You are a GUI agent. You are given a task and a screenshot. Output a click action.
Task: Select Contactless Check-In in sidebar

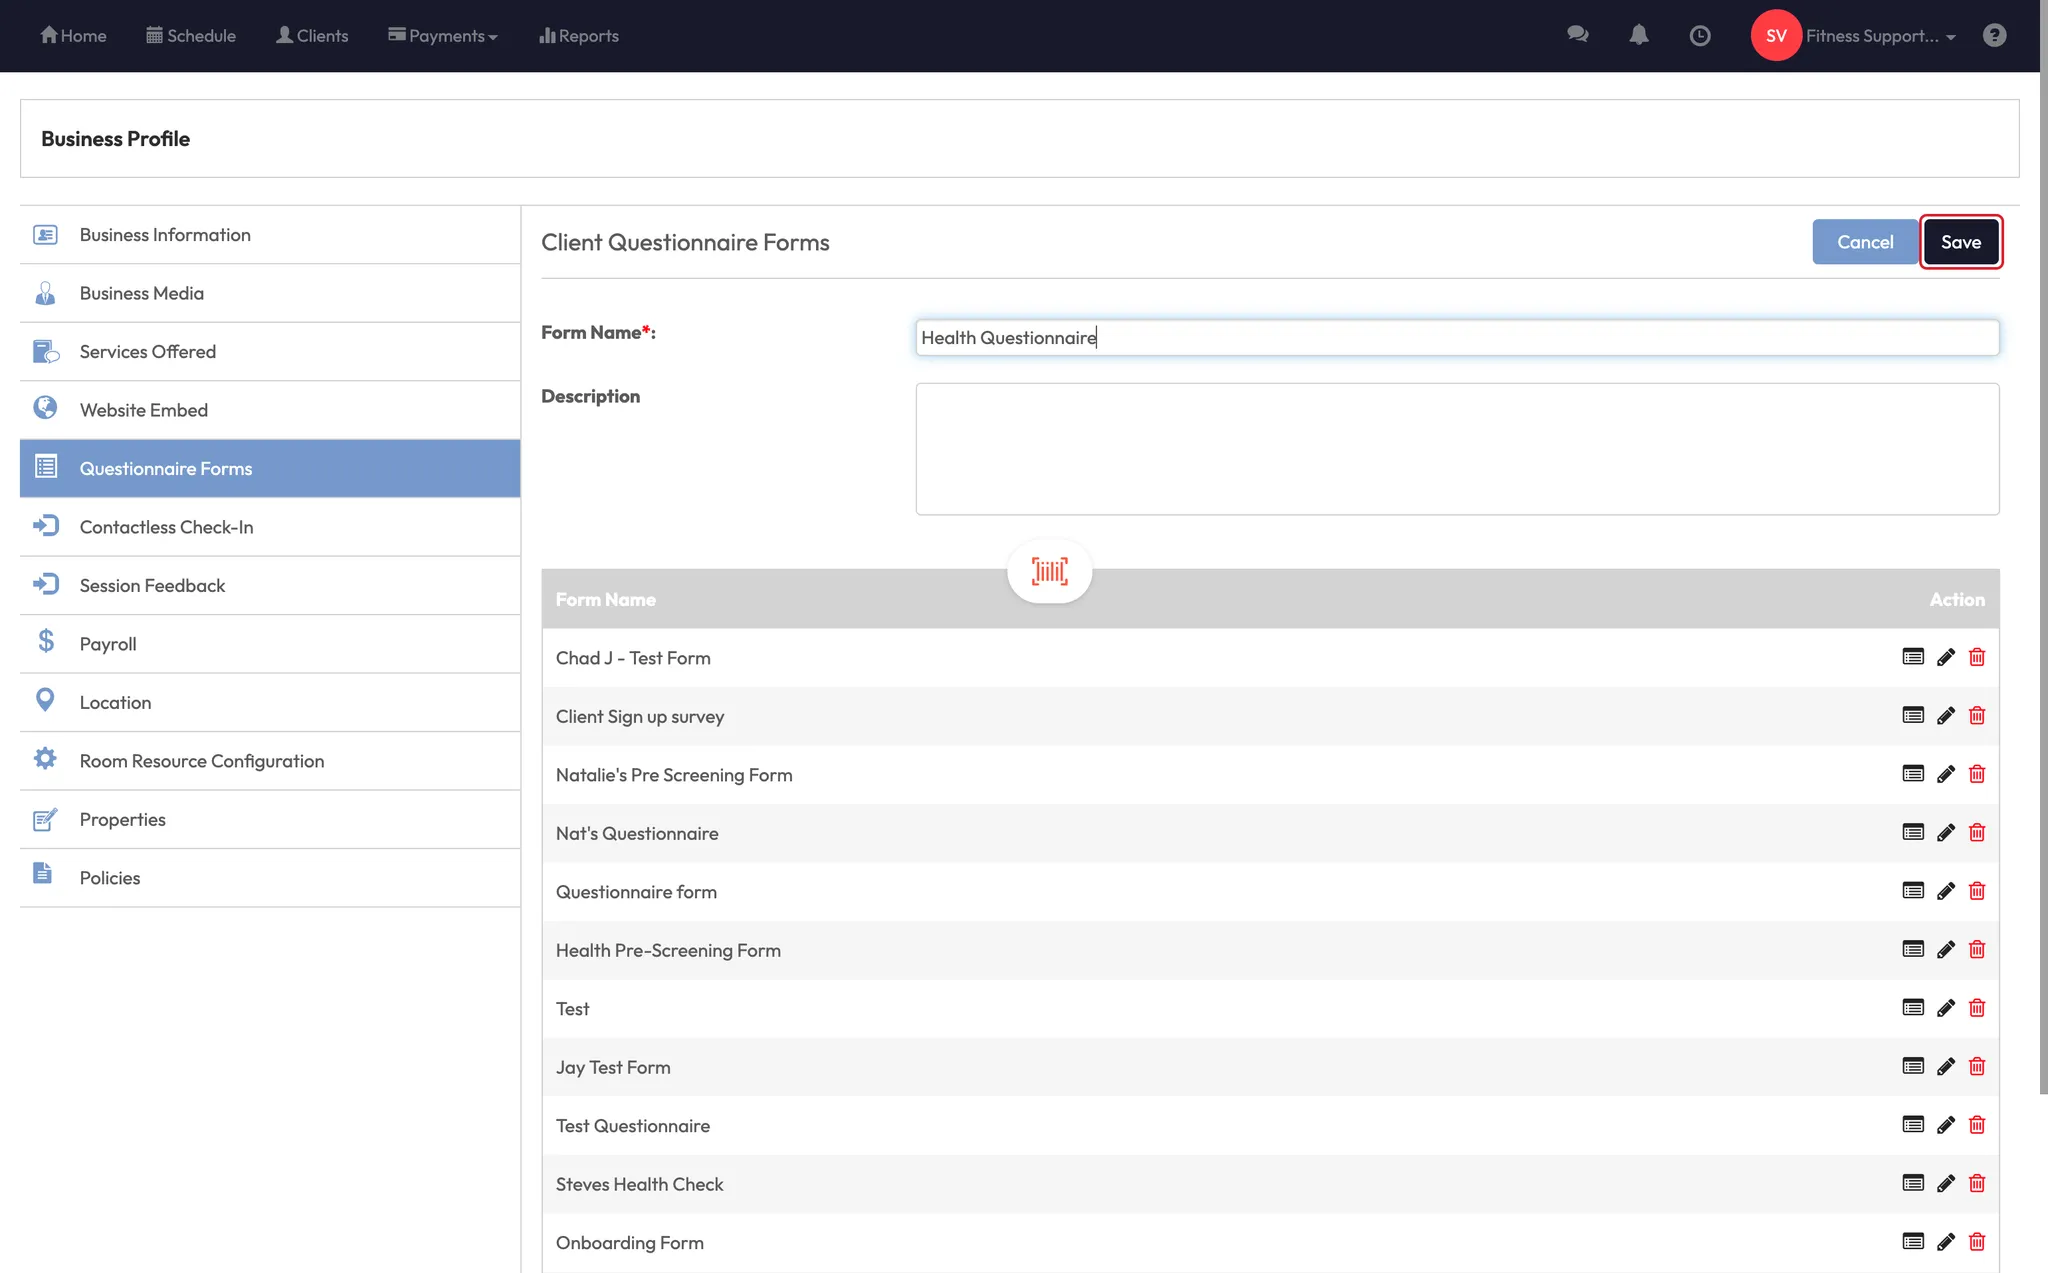[x=166, y=527]
